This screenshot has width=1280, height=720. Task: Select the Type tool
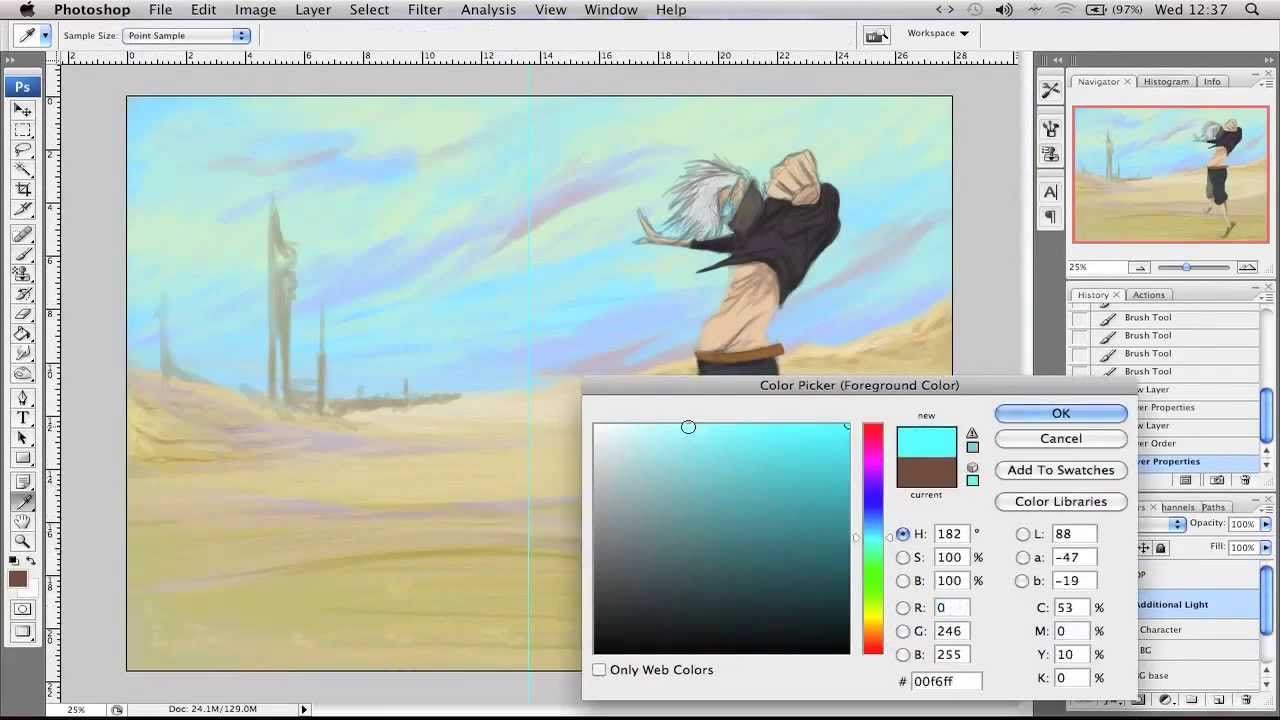tap(22, 418)
